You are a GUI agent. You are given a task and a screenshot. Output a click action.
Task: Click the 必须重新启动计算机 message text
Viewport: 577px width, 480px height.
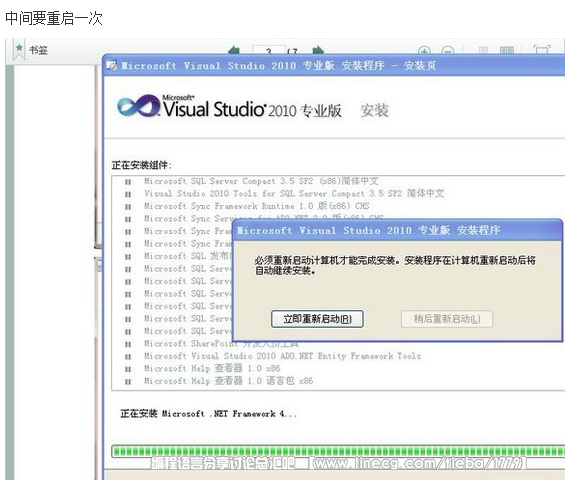point(395,265)
